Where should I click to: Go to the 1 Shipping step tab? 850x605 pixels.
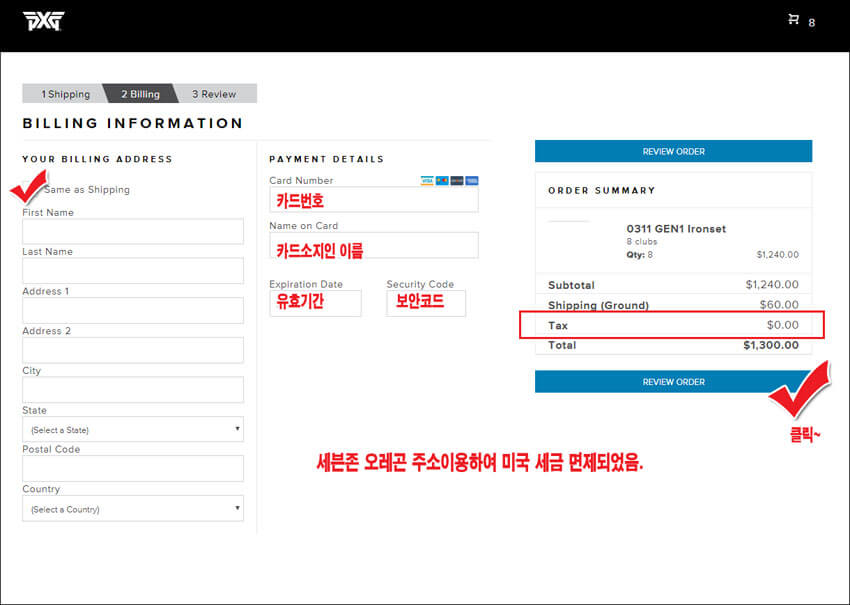pyautogui.click(x=65, y=94)
